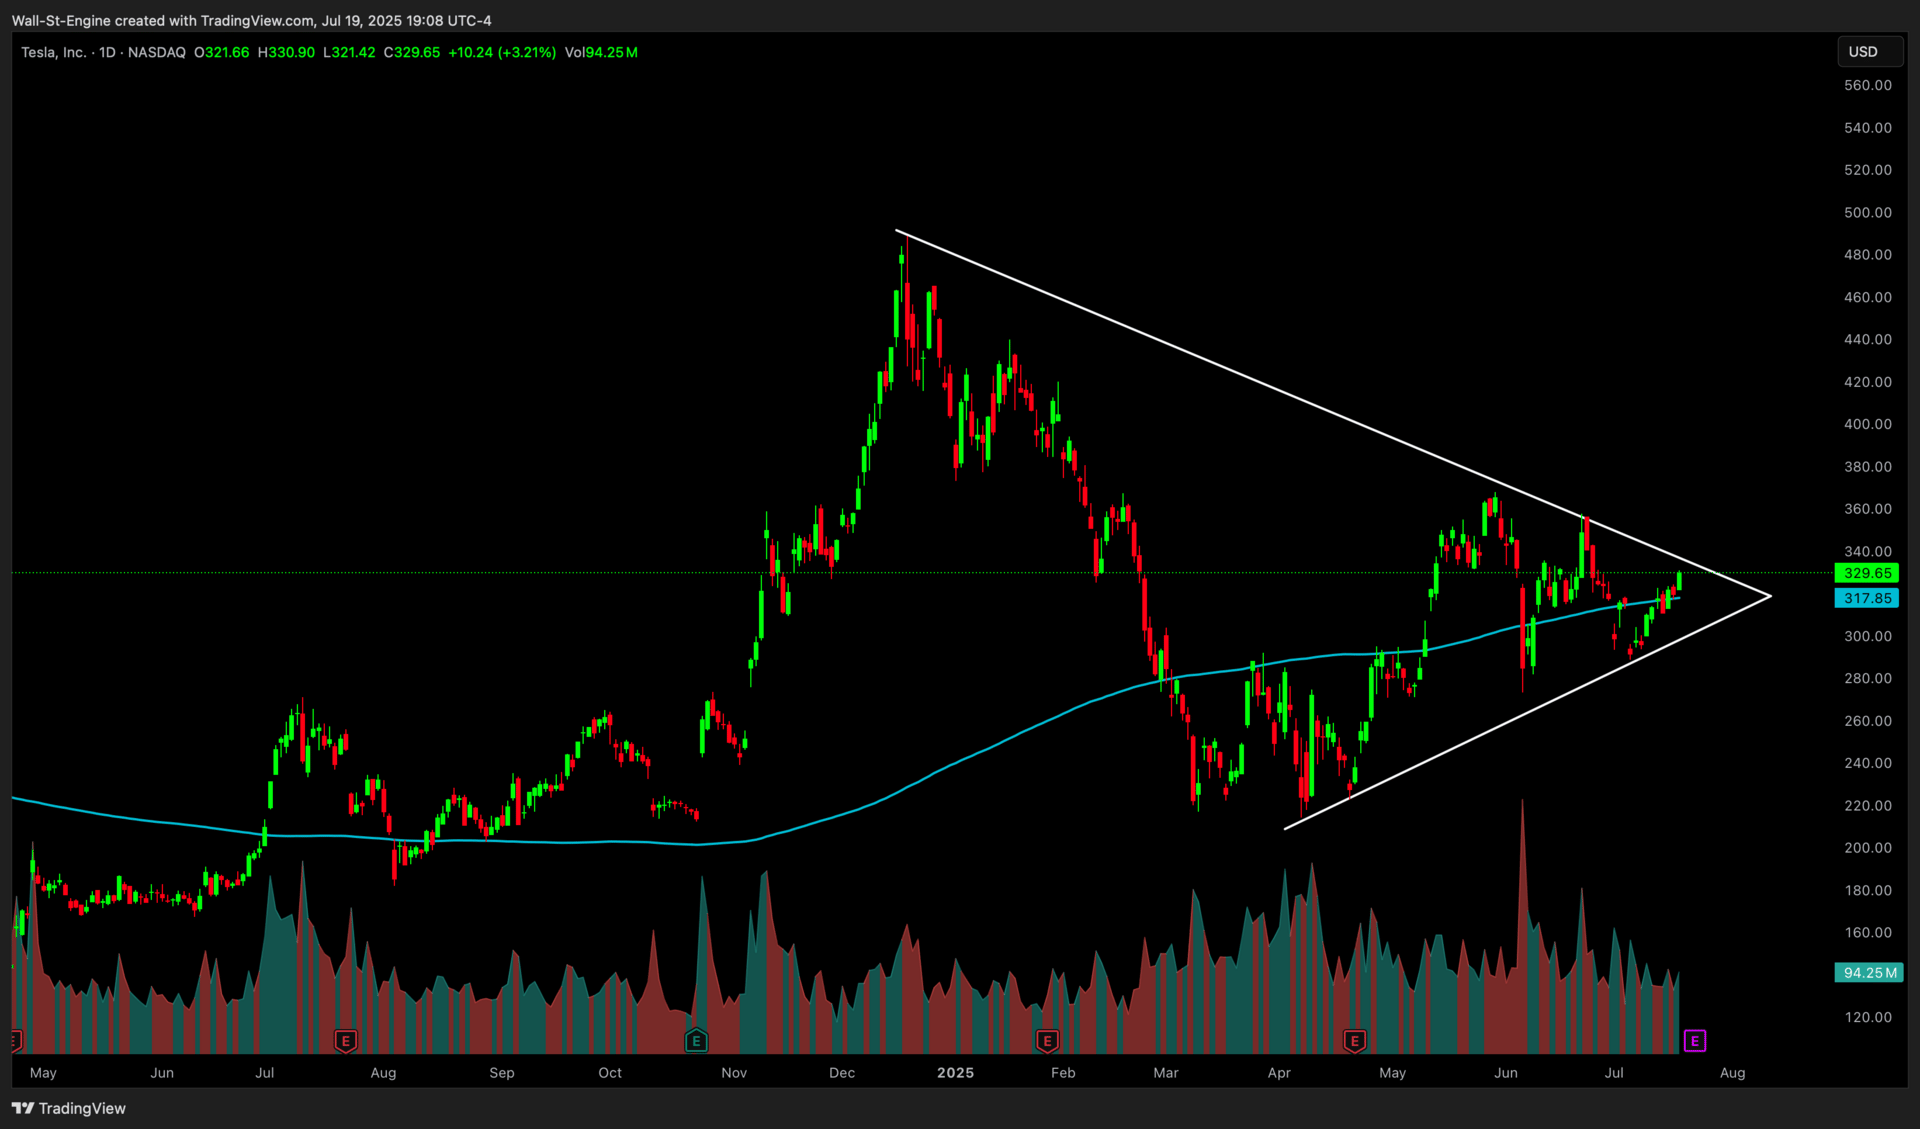The width and height of the screenshot is (1920, 1129).
Task: Click the 317.85 moving average price label
Action: click(1867, 598)
